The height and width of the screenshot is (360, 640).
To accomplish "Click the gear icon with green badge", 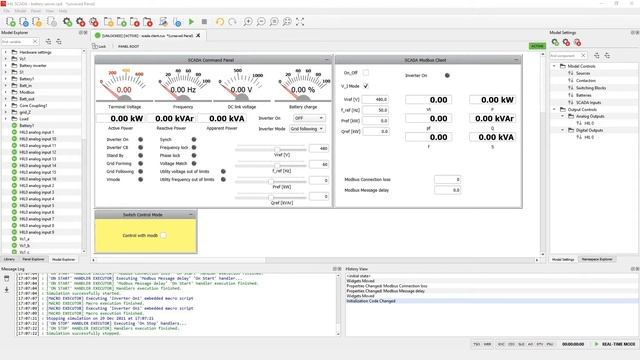I will (67, 22).
